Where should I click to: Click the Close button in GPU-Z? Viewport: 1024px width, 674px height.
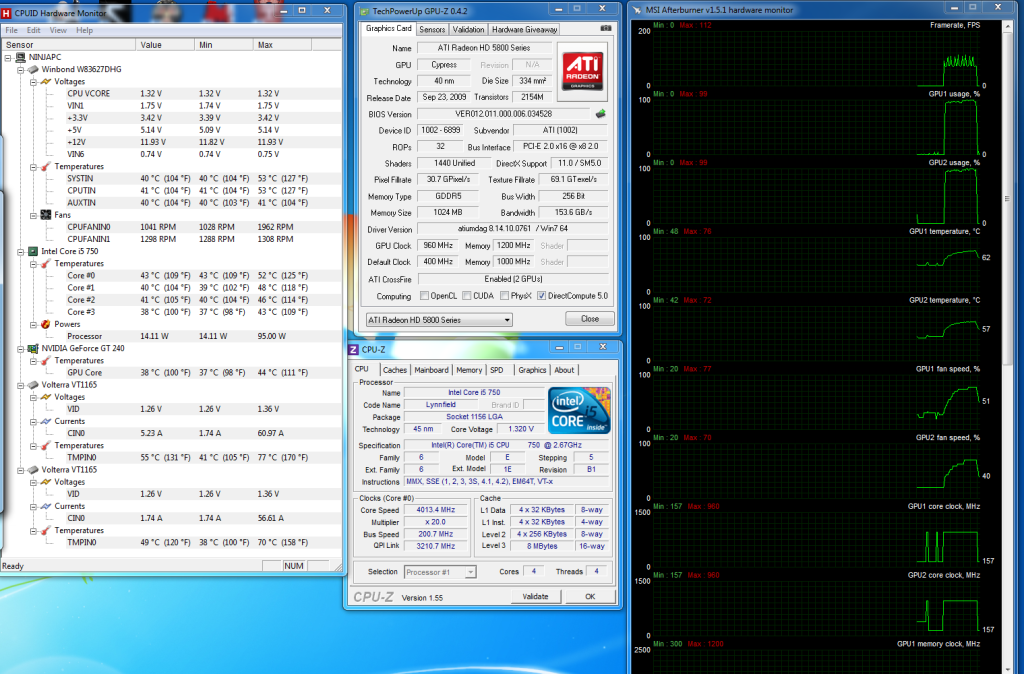tap(590, 319)
